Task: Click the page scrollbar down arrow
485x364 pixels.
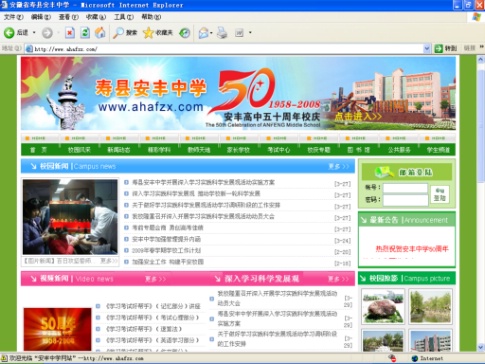Action: [x=481, y=347]
